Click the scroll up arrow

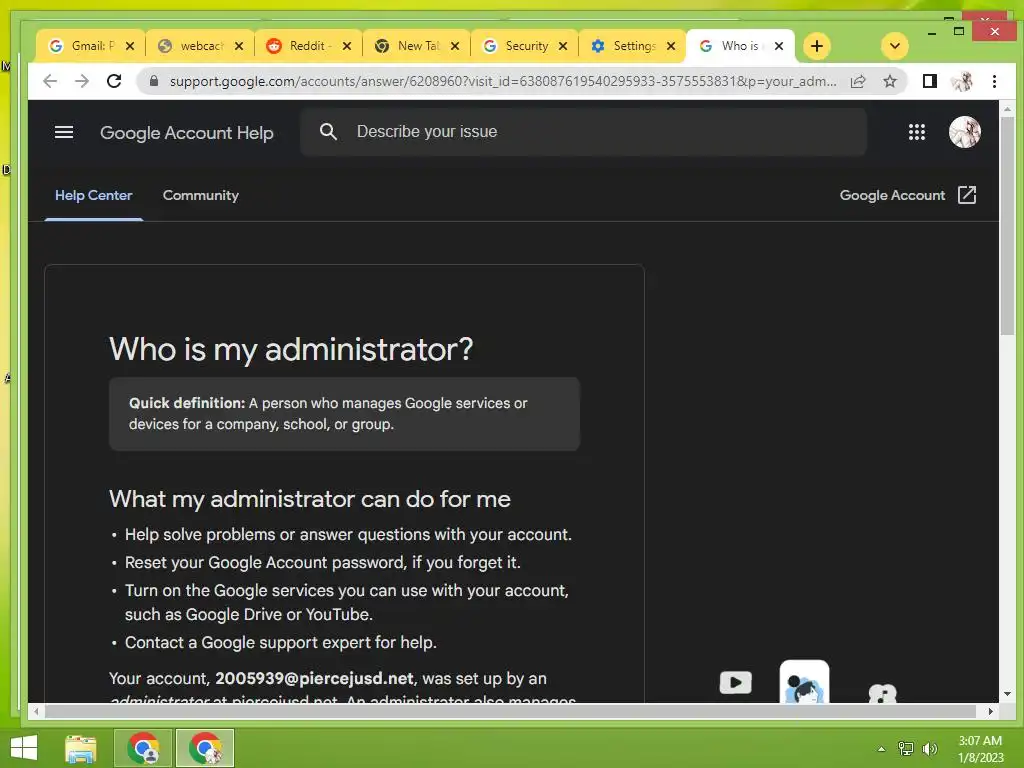[x=1007, y=108]
